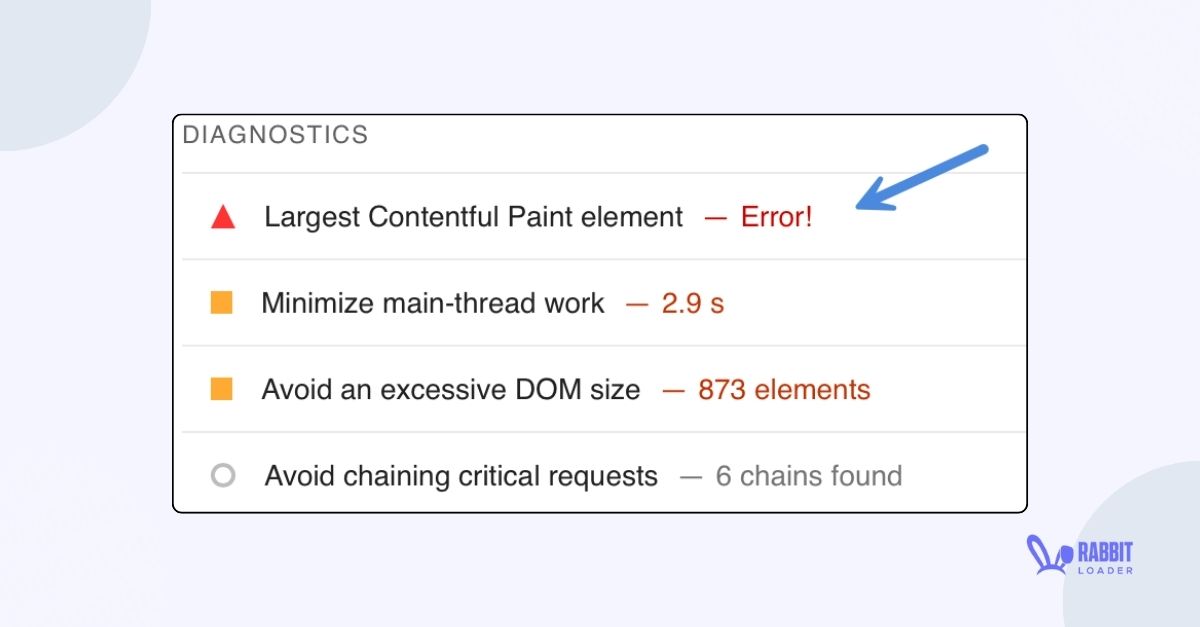Select the DIAGNOSTICS header
The width and height of the screenshot is (1200, 627).
point(277,134)
